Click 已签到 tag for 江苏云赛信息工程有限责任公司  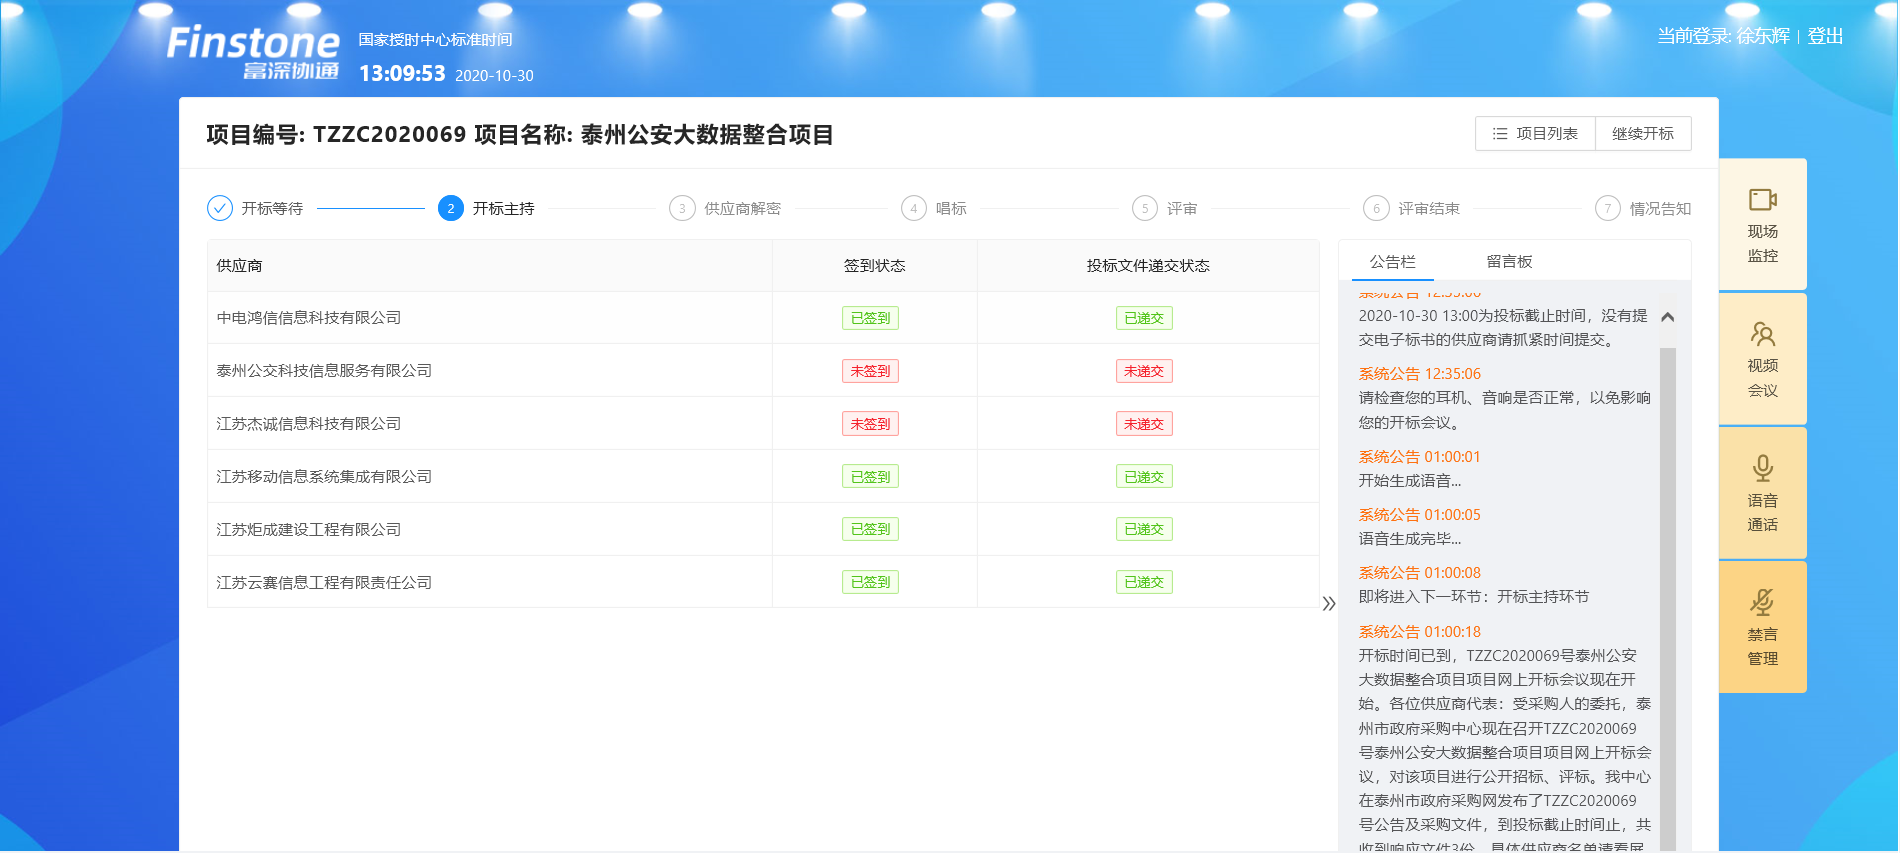[x=870, y=582]
